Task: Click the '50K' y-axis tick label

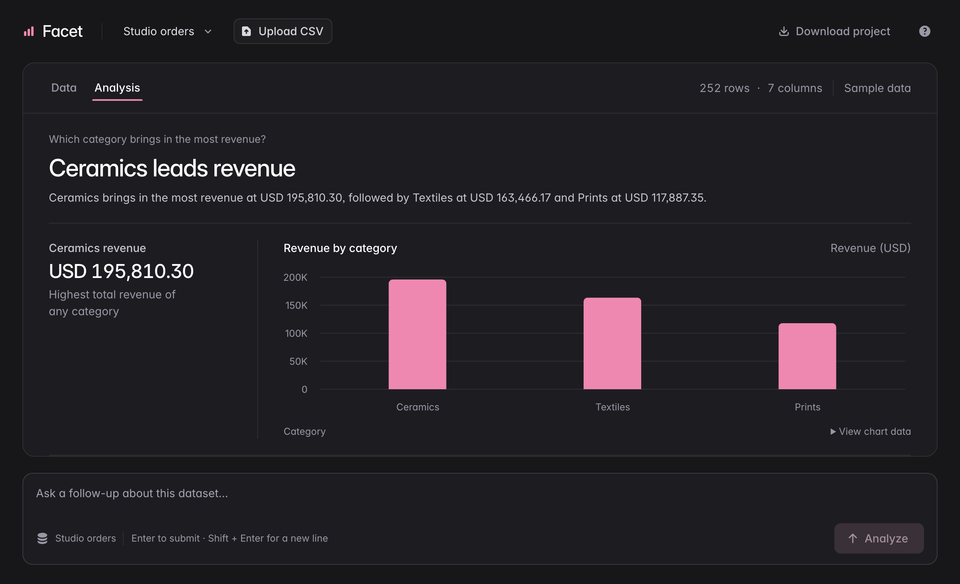Action: 298,362
